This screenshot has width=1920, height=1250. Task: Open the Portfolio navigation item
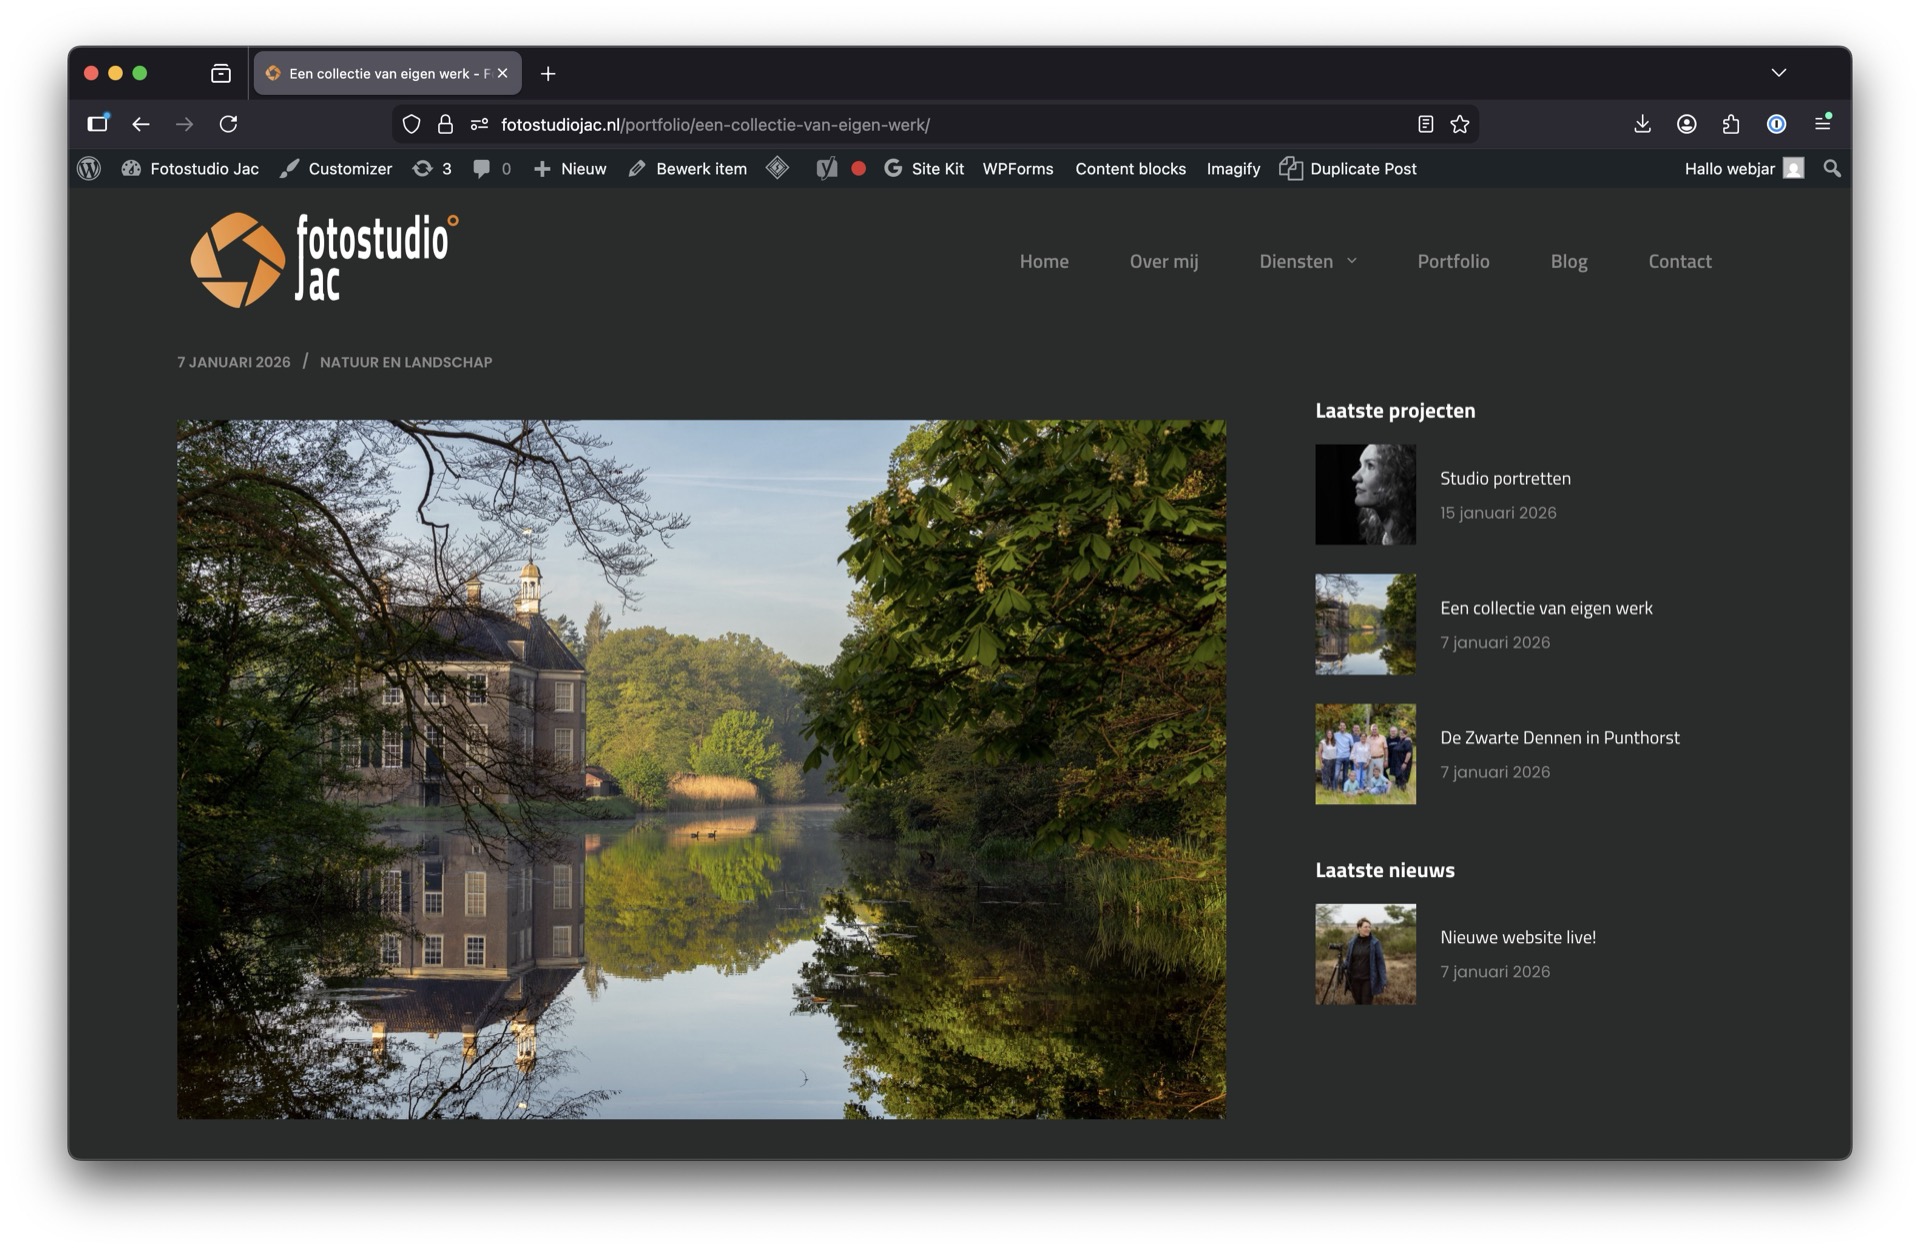pos(1452,261)
